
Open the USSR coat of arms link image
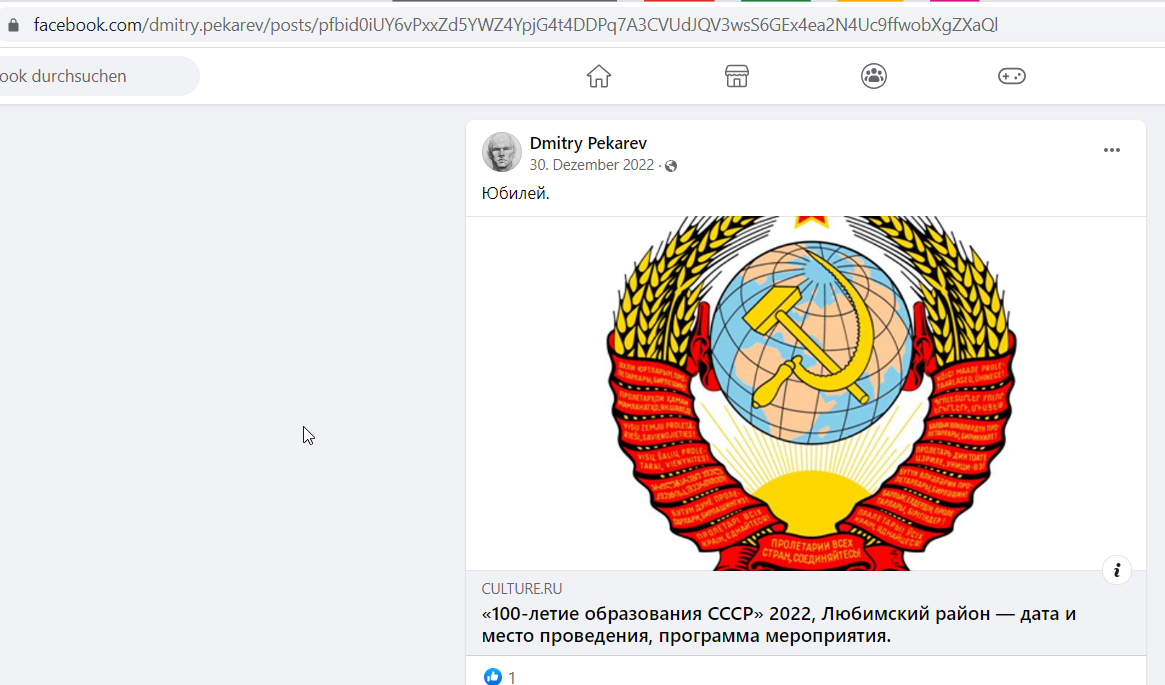click(x=805, y=393)
